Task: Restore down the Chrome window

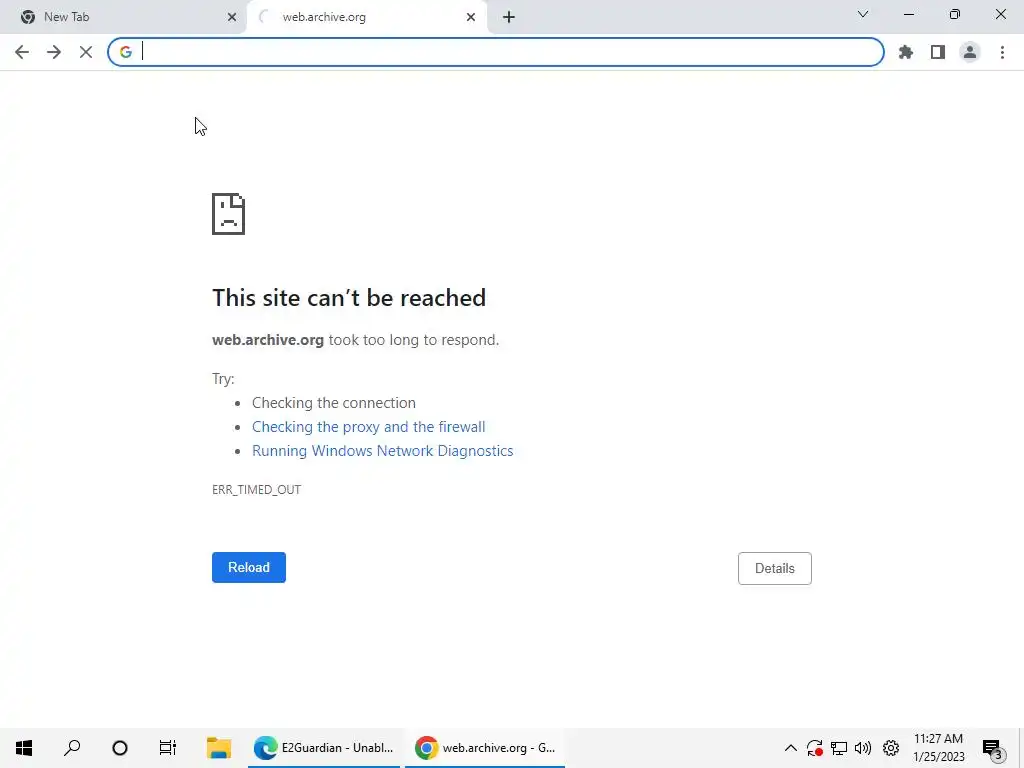Action: coord(955,14)
